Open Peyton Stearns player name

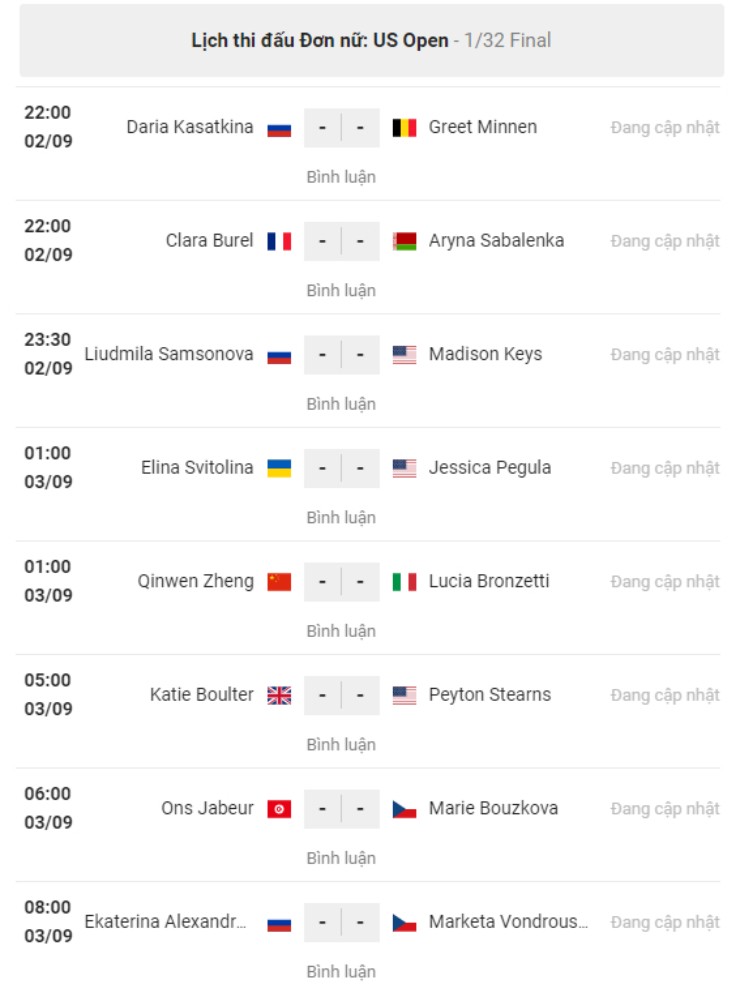pyautogui.click(x=489, y=695)
